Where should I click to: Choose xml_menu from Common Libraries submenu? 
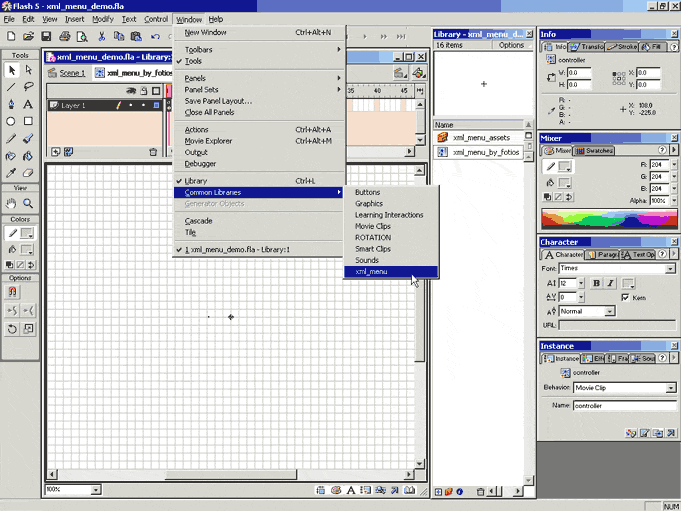(x=372, y=271)
